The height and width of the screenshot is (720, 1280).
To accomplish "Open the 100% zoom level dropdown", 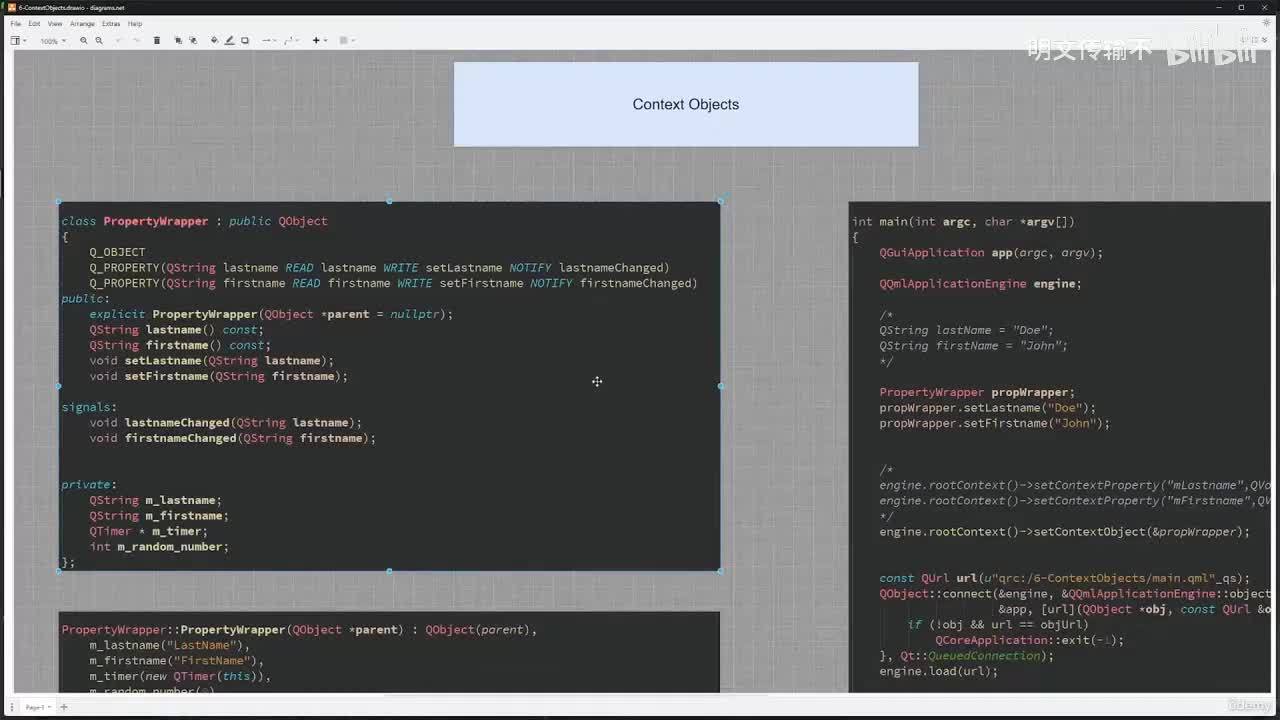I will pos(53,41).
